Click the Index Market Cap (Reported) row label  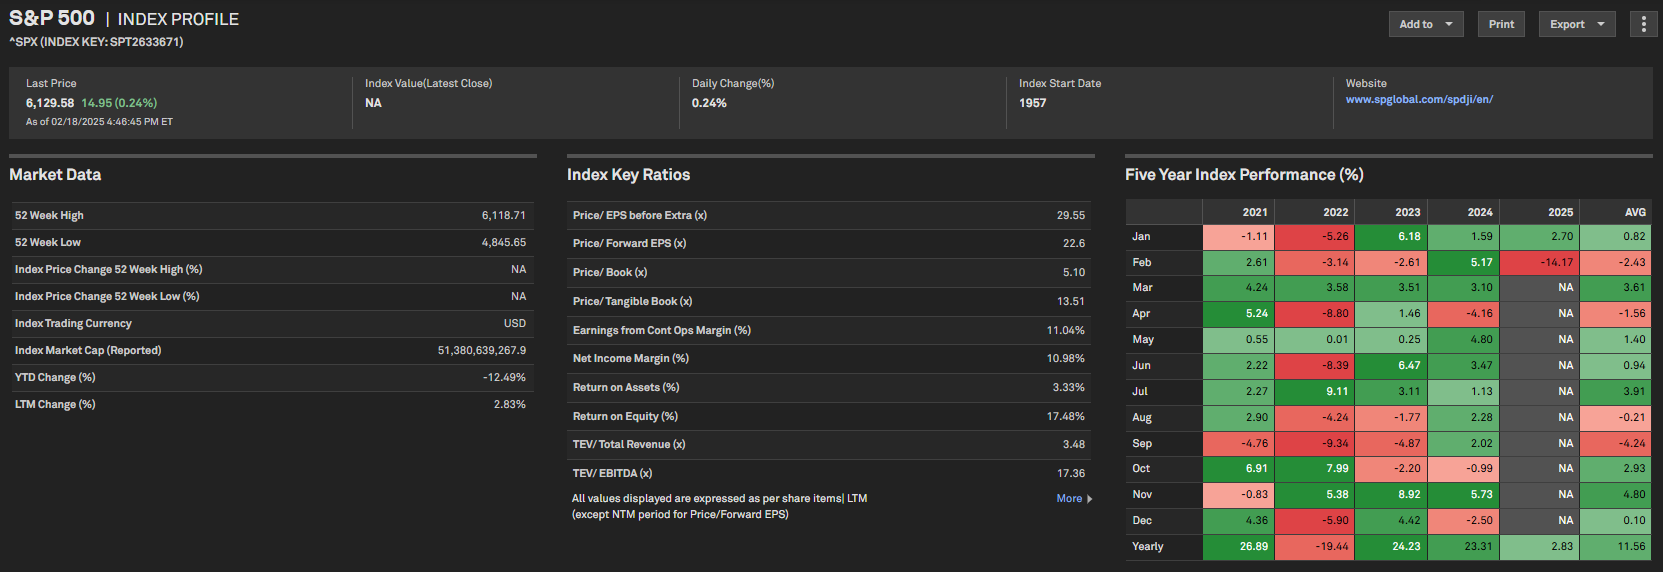point(88,350)
